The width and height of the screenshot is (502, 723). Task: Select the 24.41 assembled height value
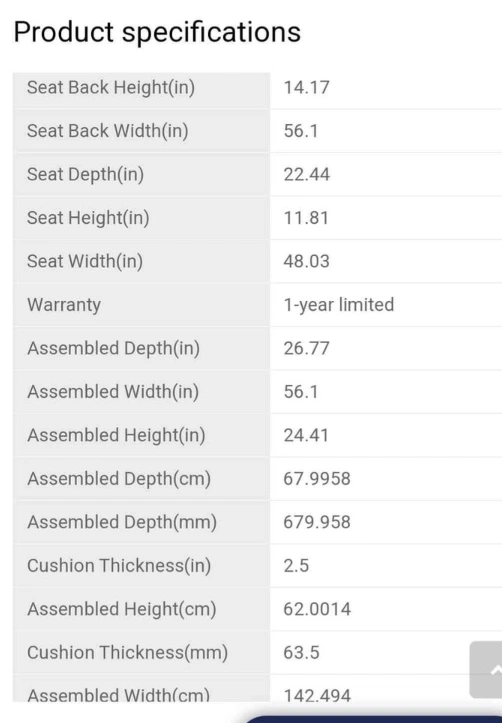click(x=306, y=435)
